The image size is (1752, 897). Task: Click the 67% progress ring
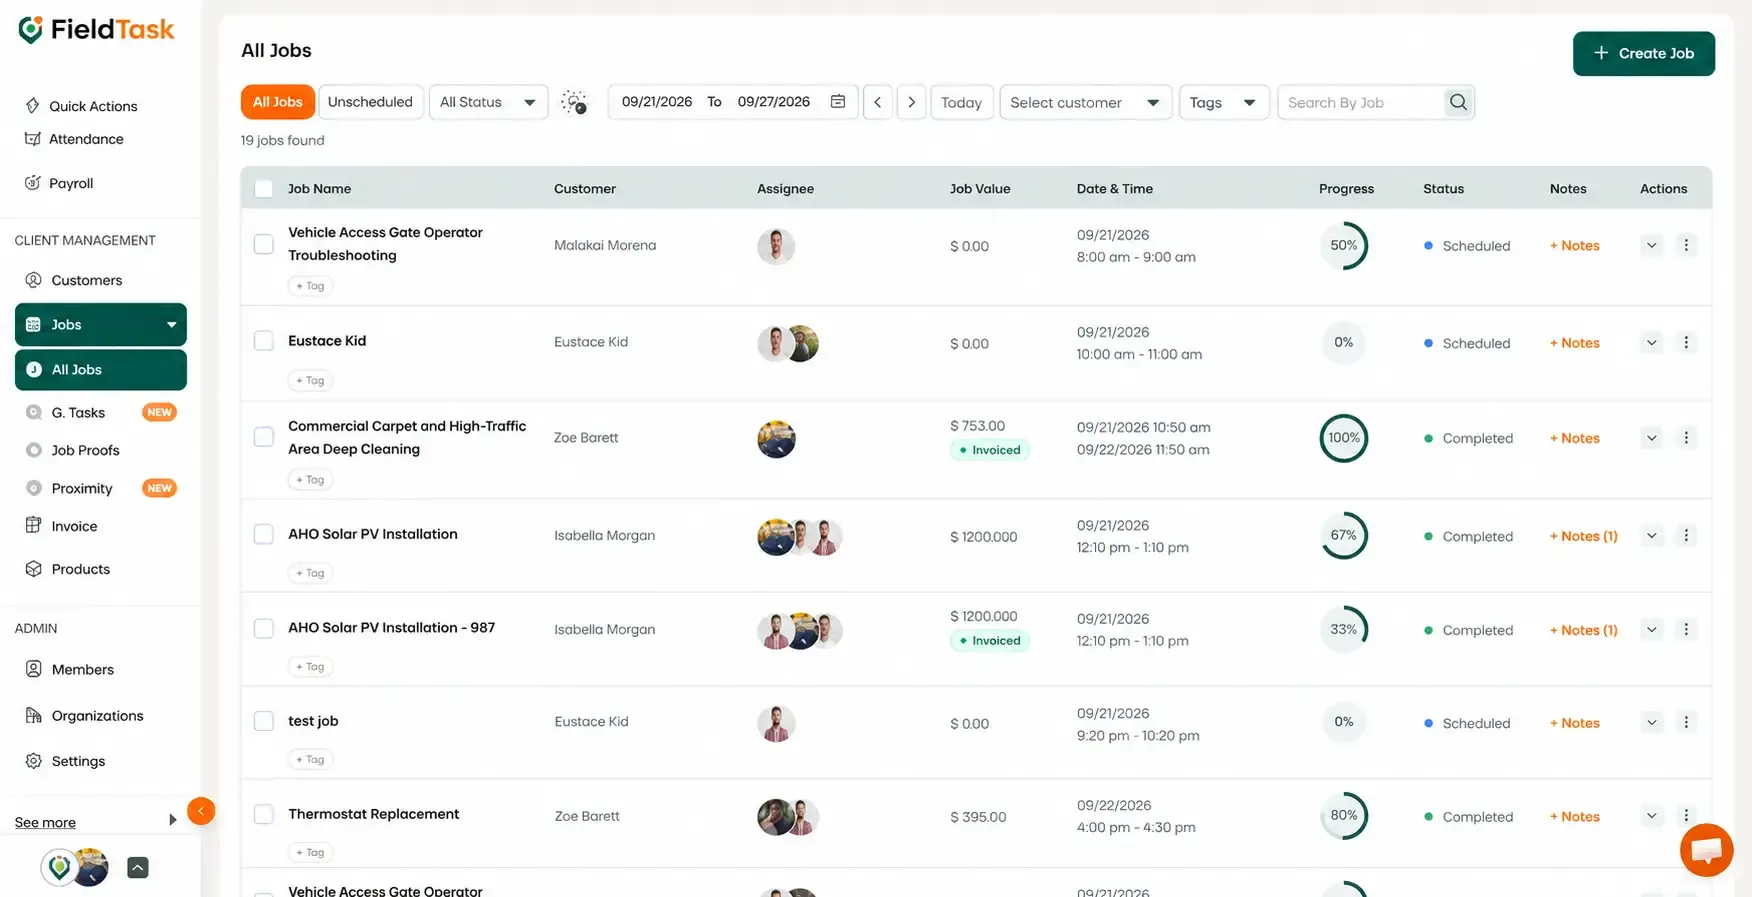(1344, 535)
